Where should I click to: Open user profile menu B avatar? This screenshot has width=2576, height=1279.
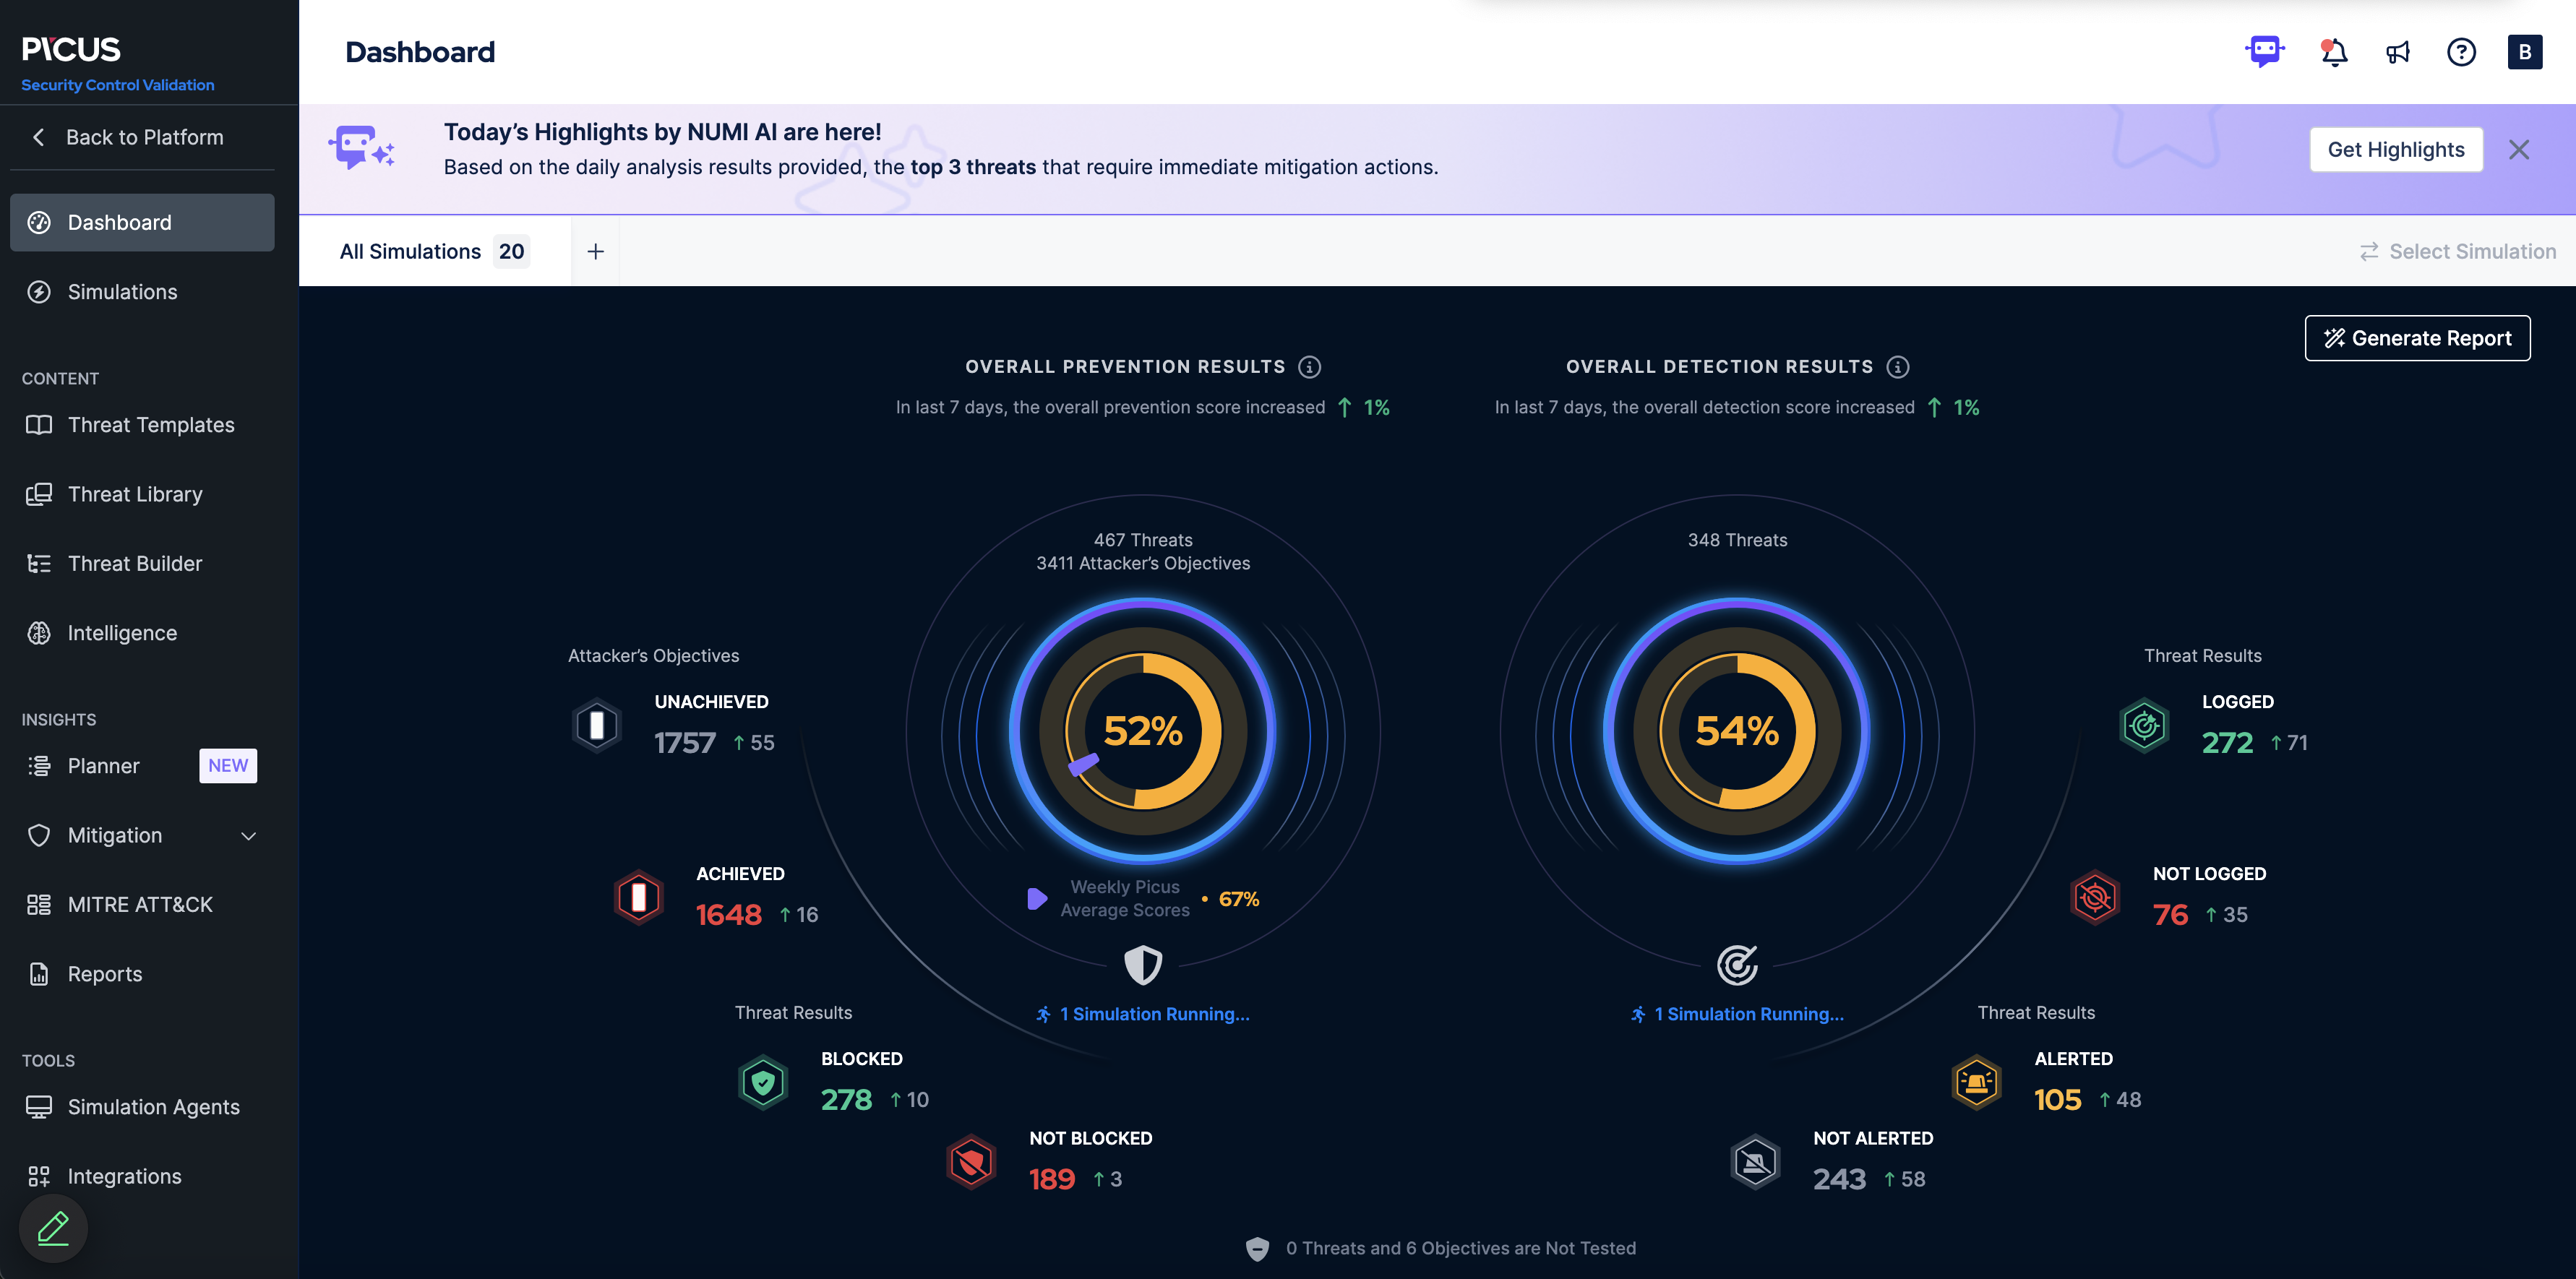[2524, 52]
